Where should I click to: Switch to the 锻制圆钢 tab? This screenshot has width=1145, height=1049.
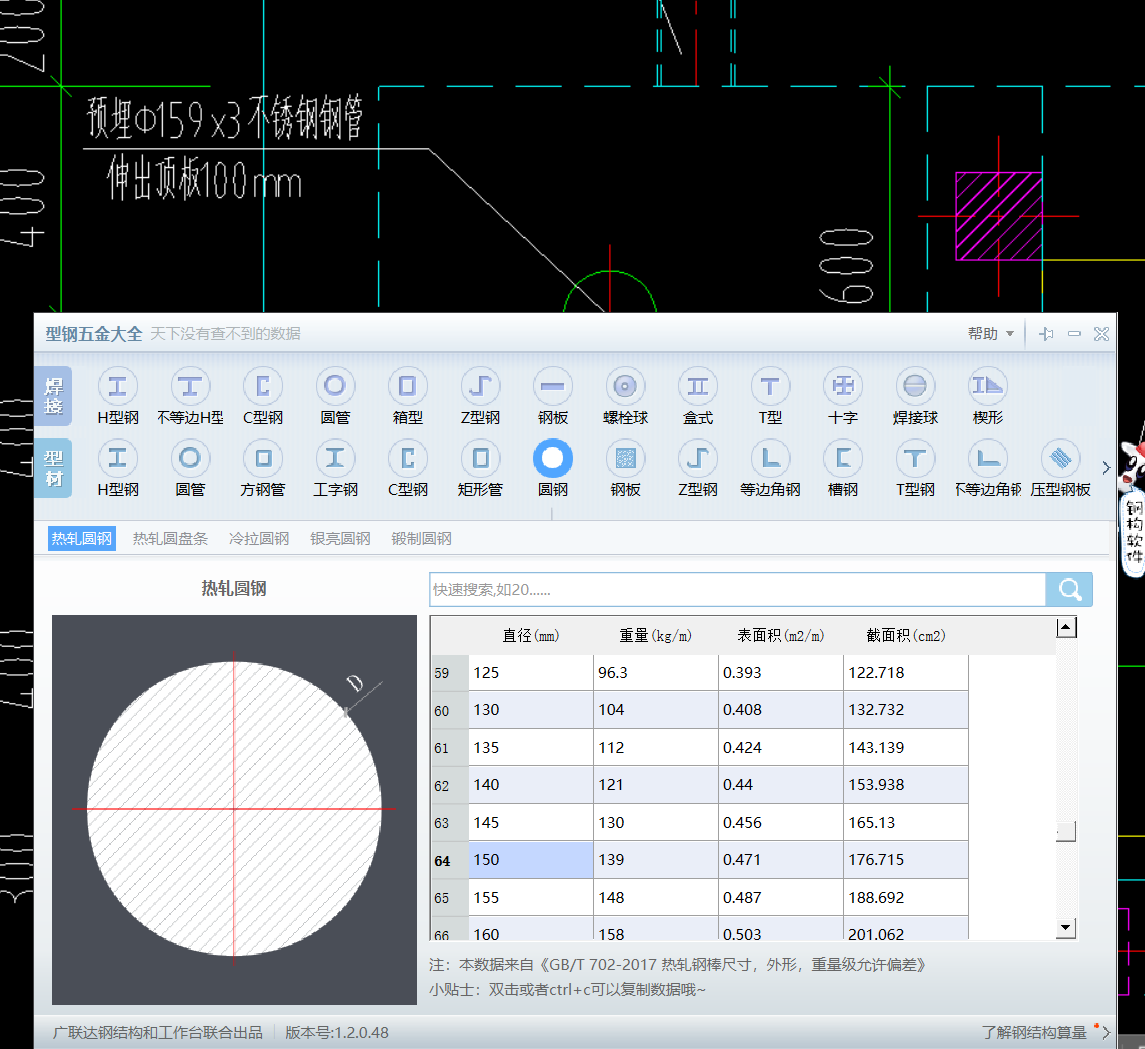coord(421,539)
